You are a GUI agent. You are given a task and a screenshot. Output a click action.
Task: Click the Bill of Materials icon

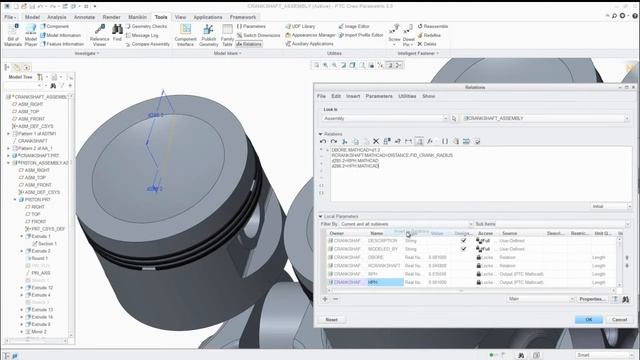click(13, 35)
